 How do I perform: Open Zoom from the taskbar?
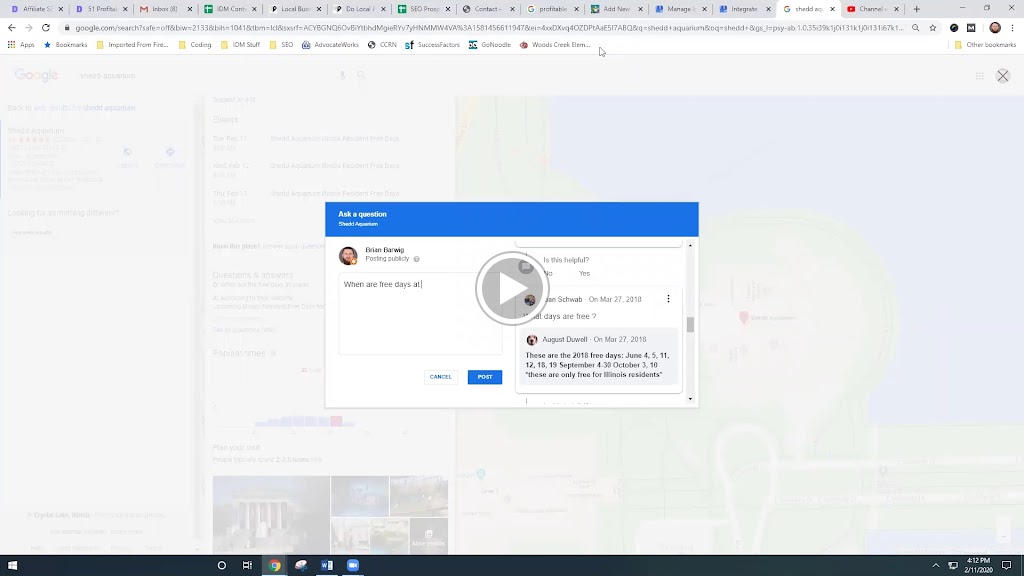[x=353, y=566]
